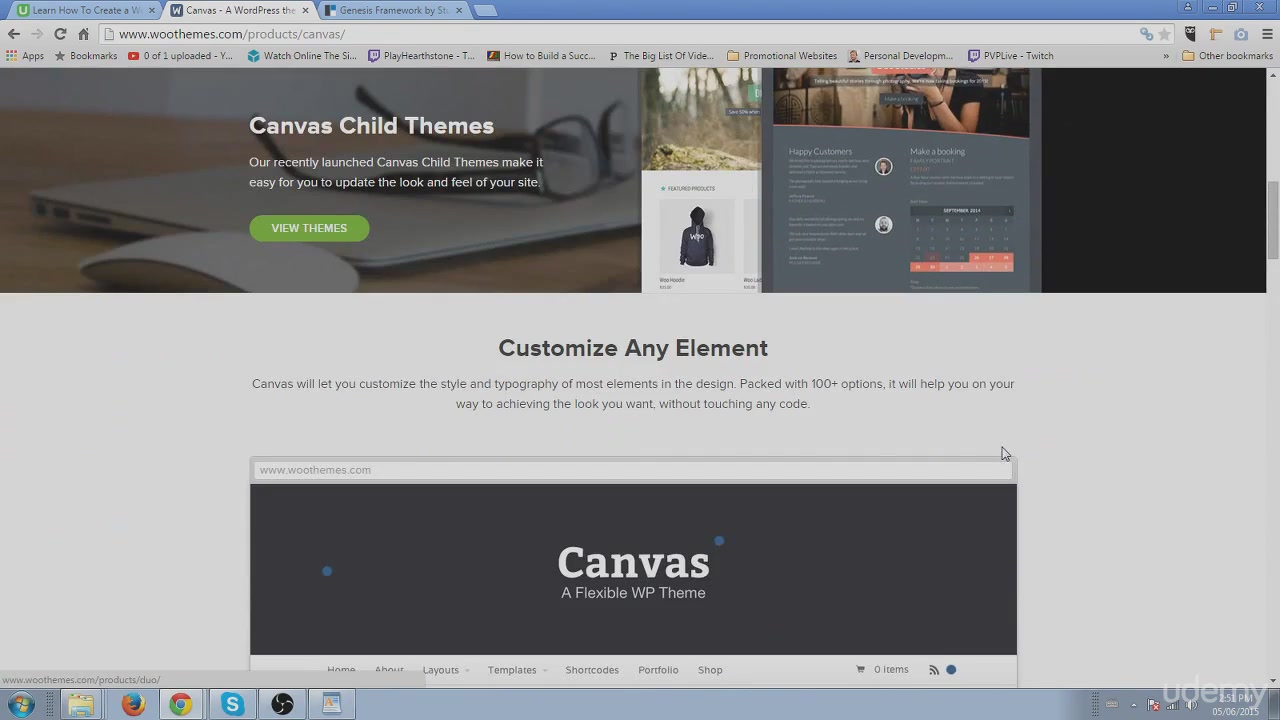Click the camera screenshot extension icon
Screen dimensions: 1280x720
(x=1241, y=34)
